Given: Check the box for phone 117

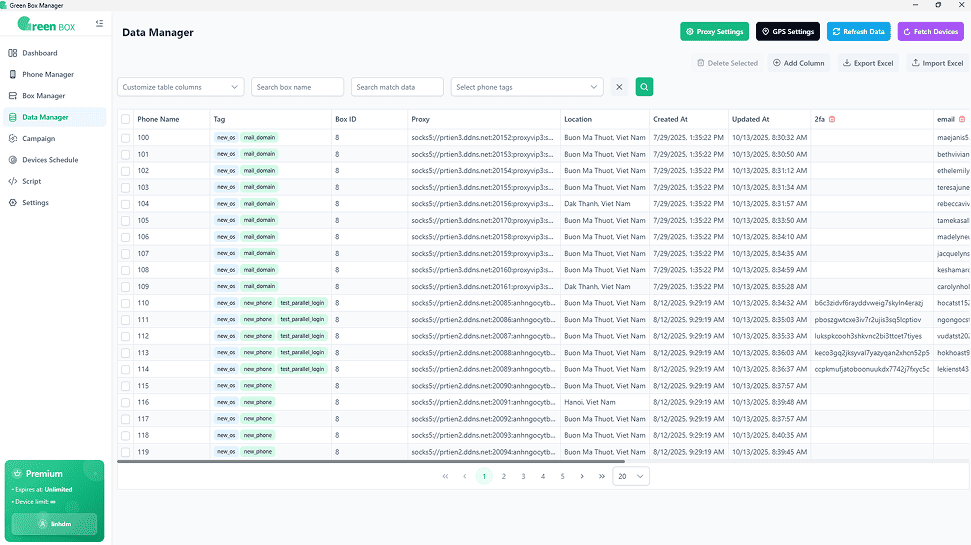Looking at the screenshot, I should pos(126,419).
